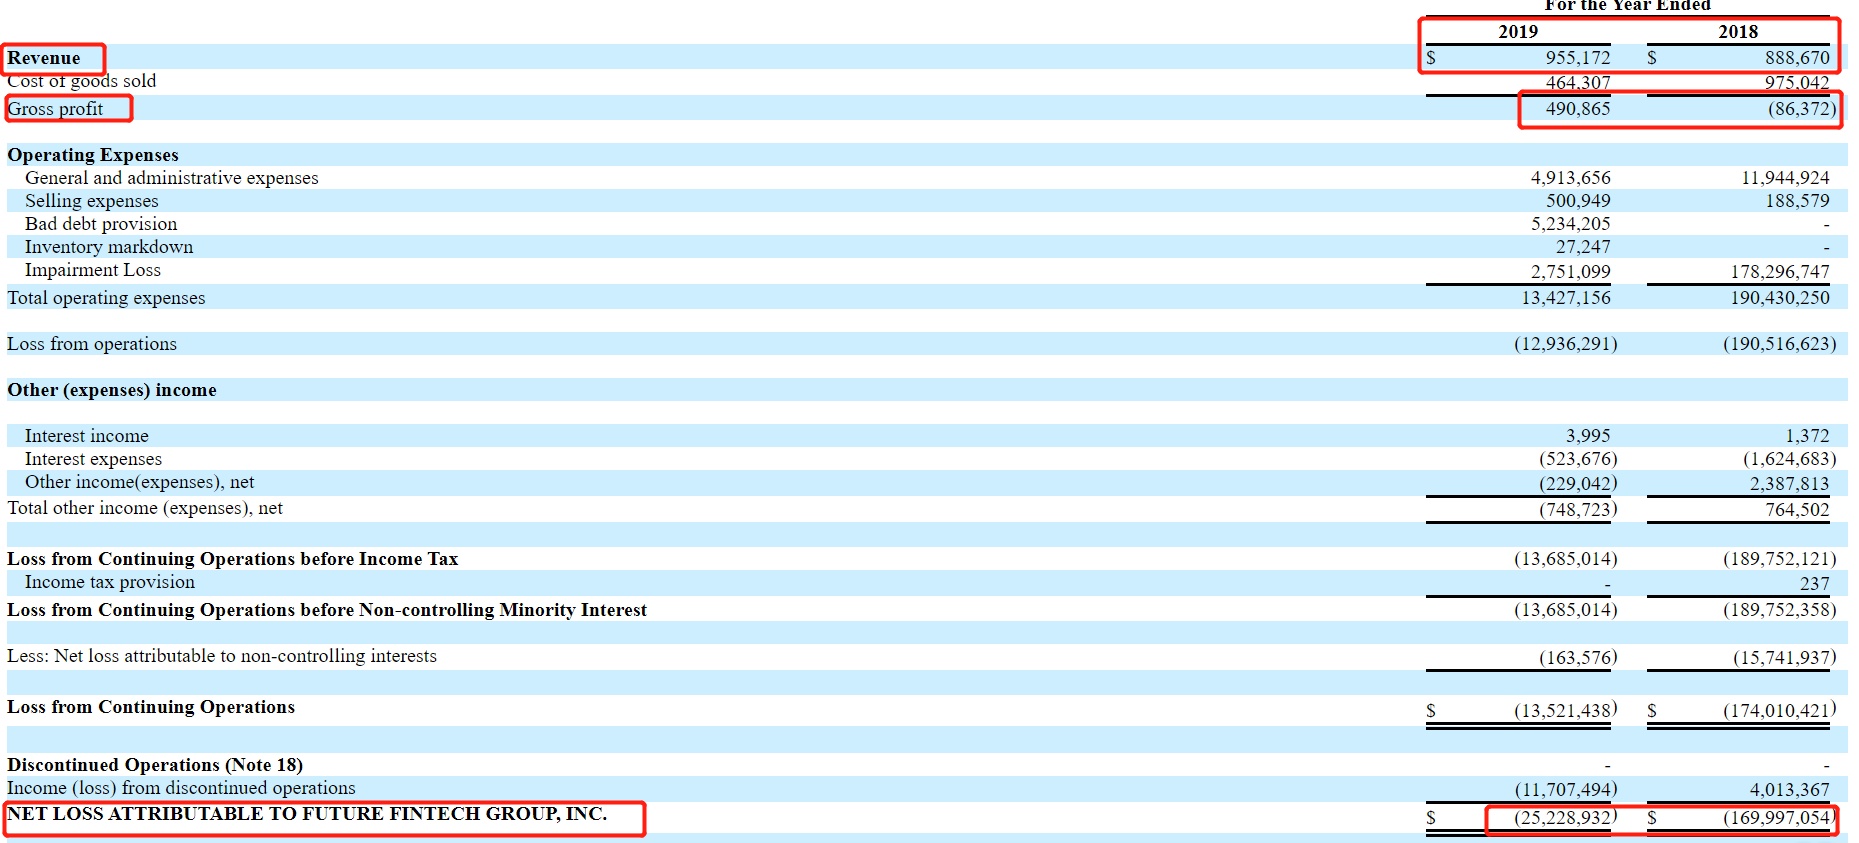Click income tax value 237
This screenshot has width=1859, height=843.
[1815, 584]
